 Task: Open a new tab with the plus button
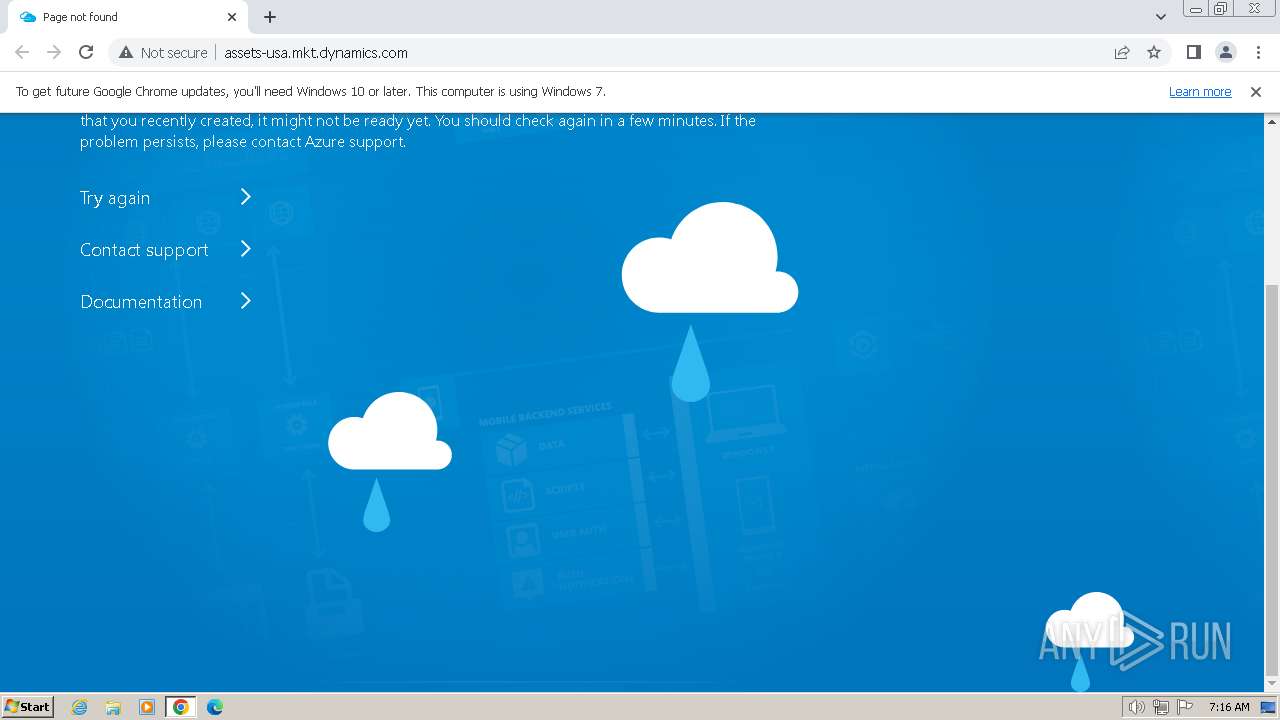tap(270, 17)
